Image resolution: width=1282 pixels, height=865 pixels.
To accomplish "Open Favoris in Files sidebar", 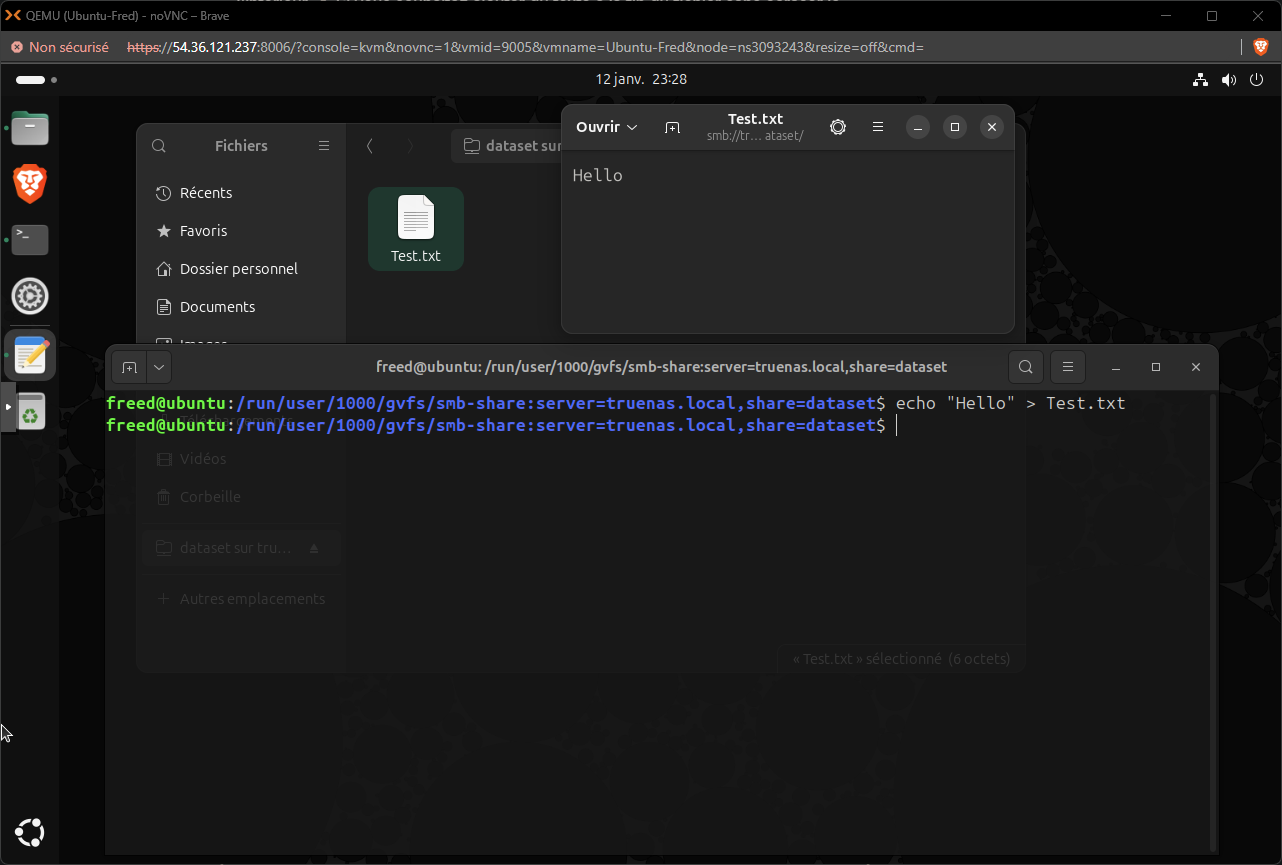I will [203, 231].
